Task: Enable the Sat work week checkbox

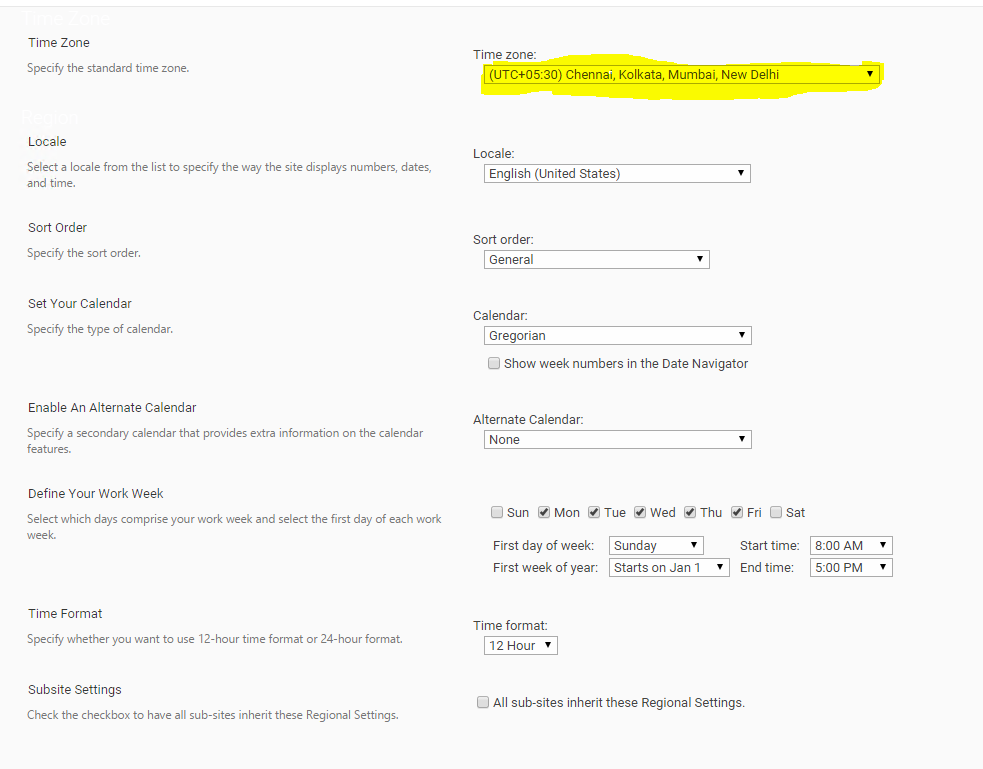Action: (775, 512)
